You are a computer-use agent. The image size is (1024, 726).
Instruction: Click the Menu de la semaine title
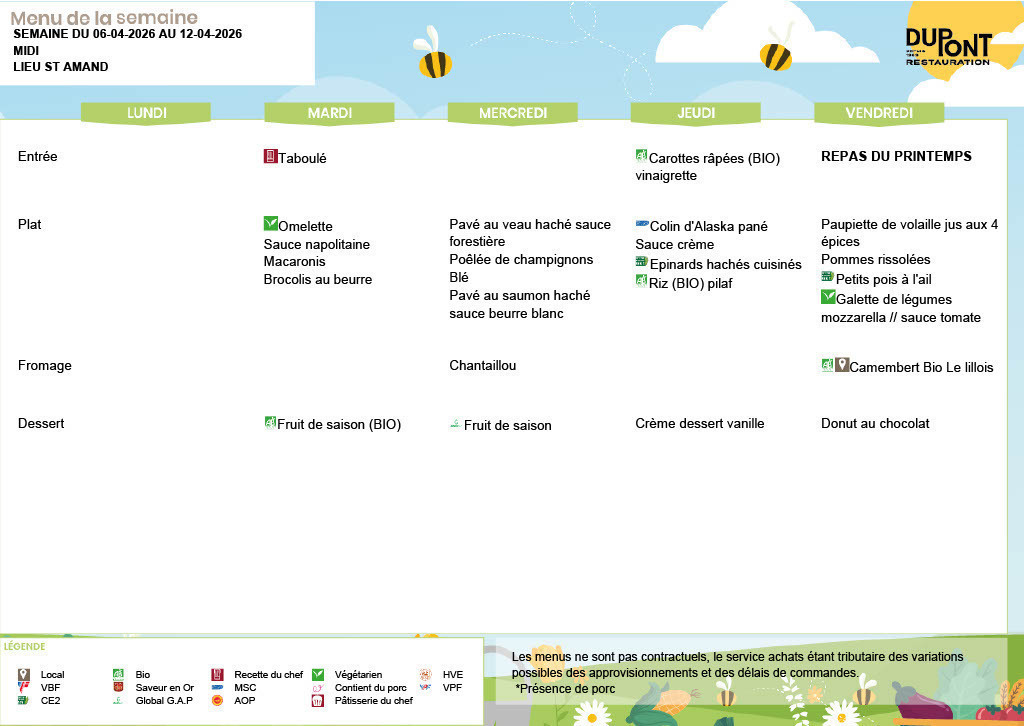[x=104, y=18]
